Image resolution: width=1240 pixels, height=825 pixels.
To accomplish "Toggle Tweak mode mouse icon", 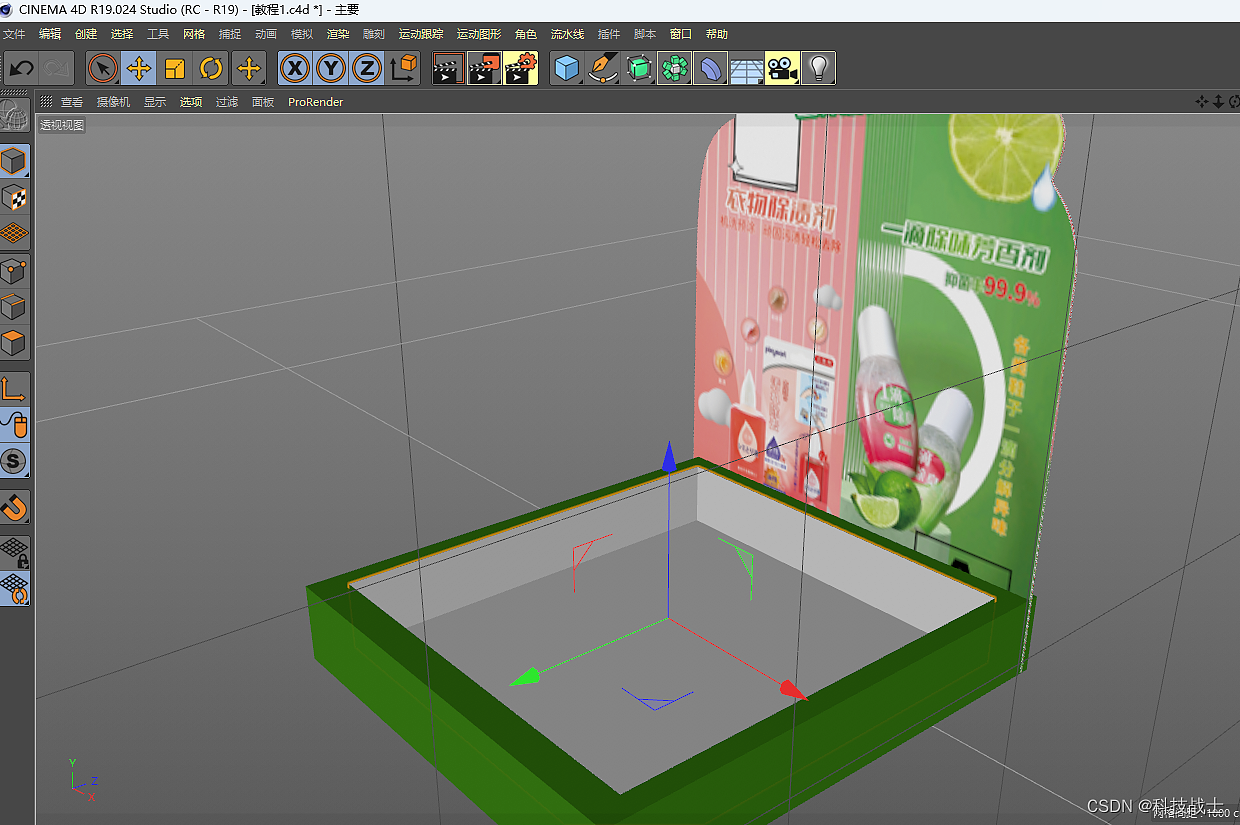I will click(x=14, y=425).
